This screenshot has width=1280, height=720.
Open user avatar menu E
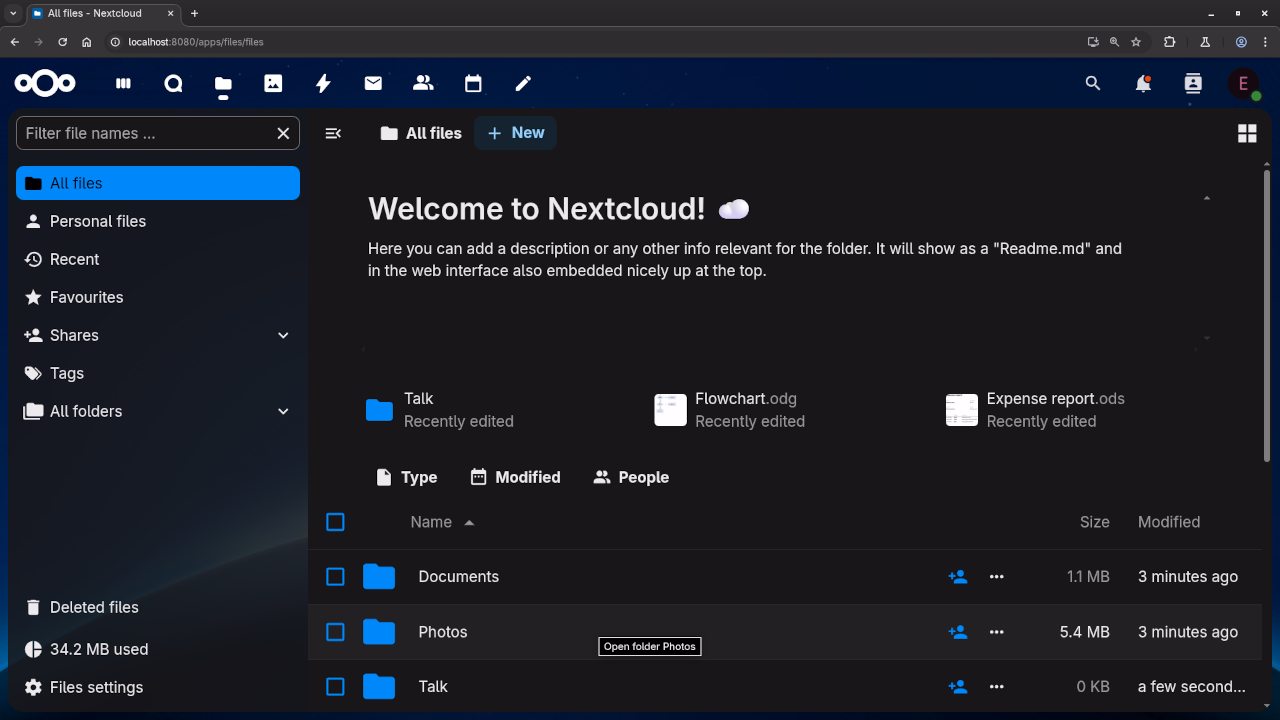tap(1244, 84)
